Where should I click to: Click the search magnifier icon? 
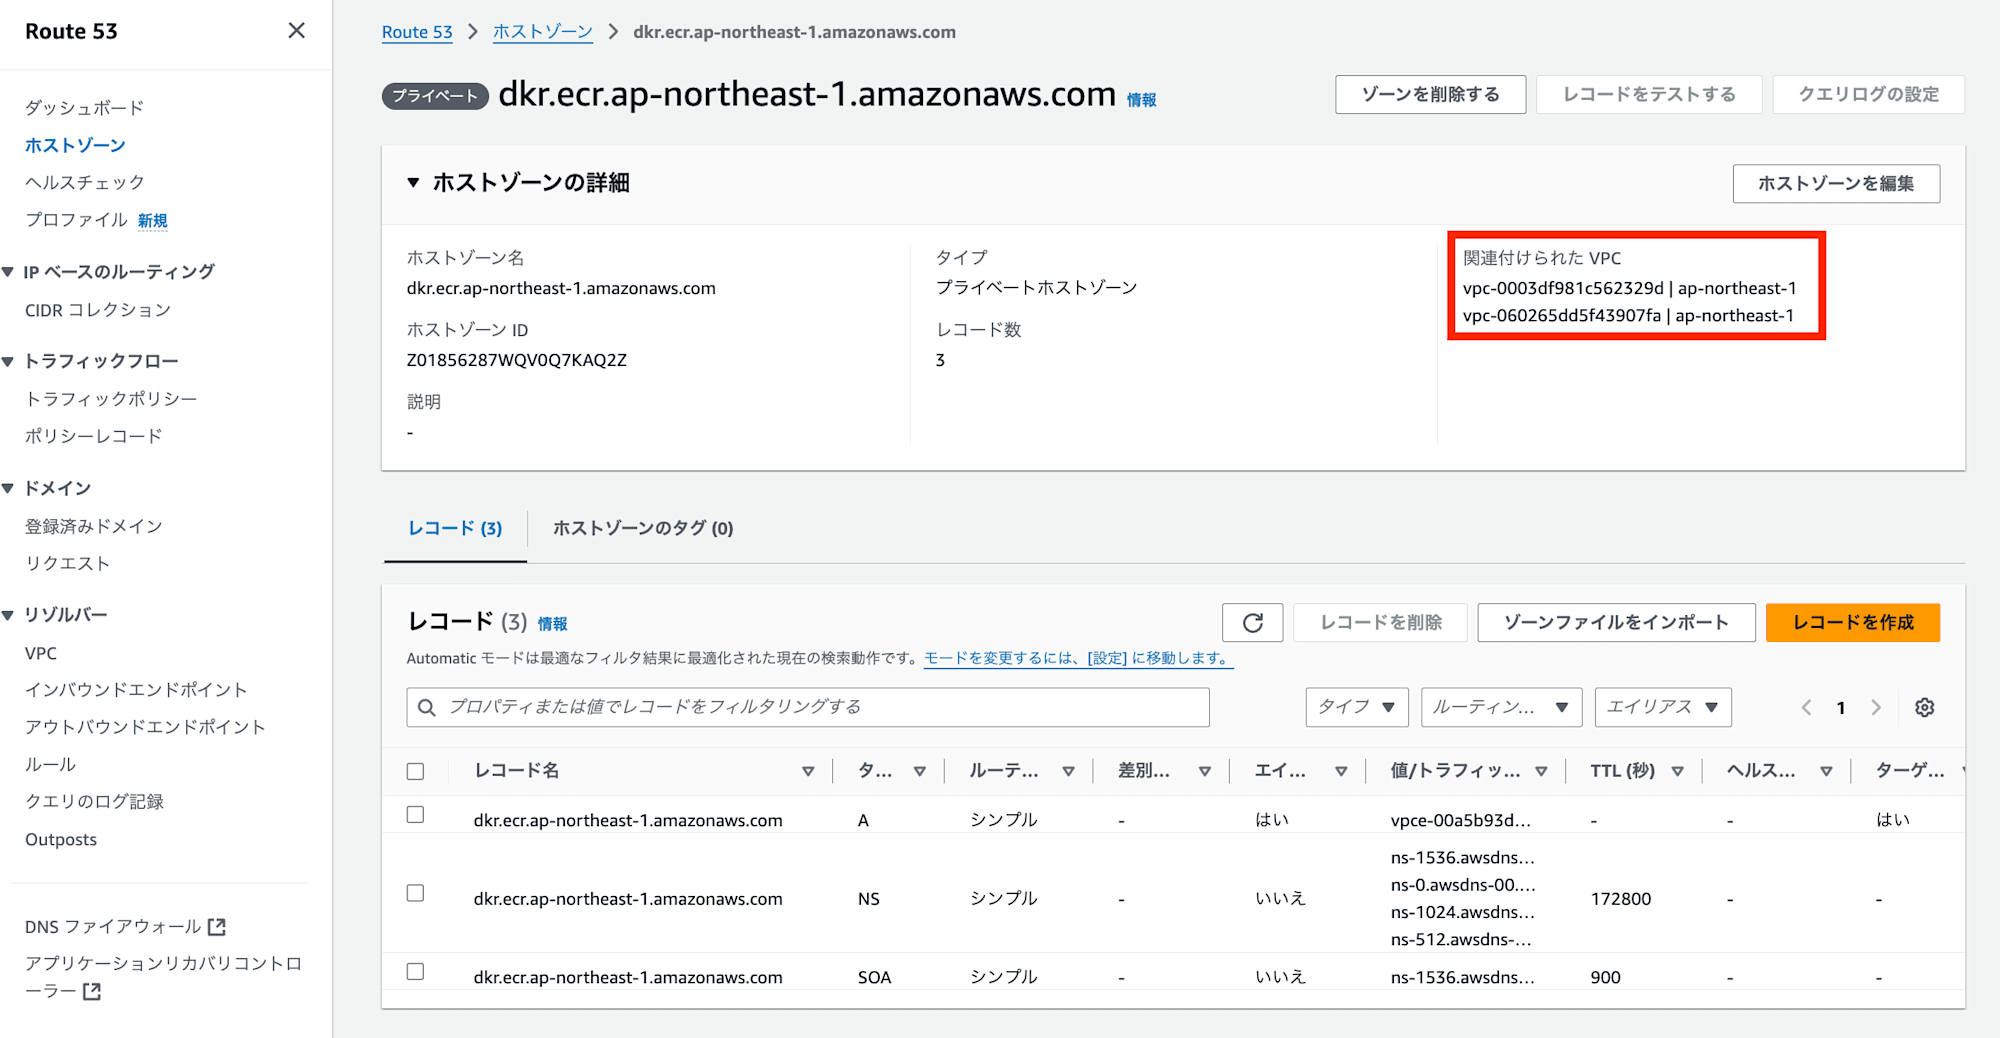(427, 707)
